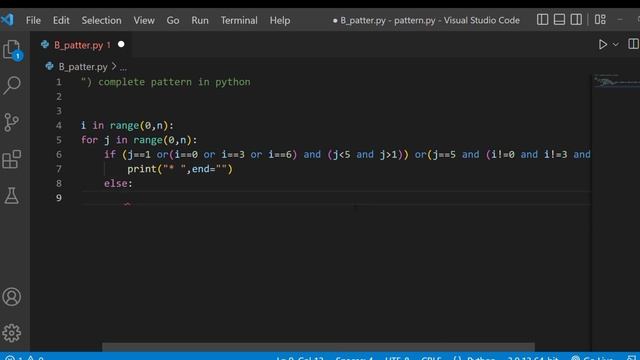Image resolution: width=640 pixels, height=360 pixels.
Task: Customize the editor layout via its icon
Action: point(600,20)
